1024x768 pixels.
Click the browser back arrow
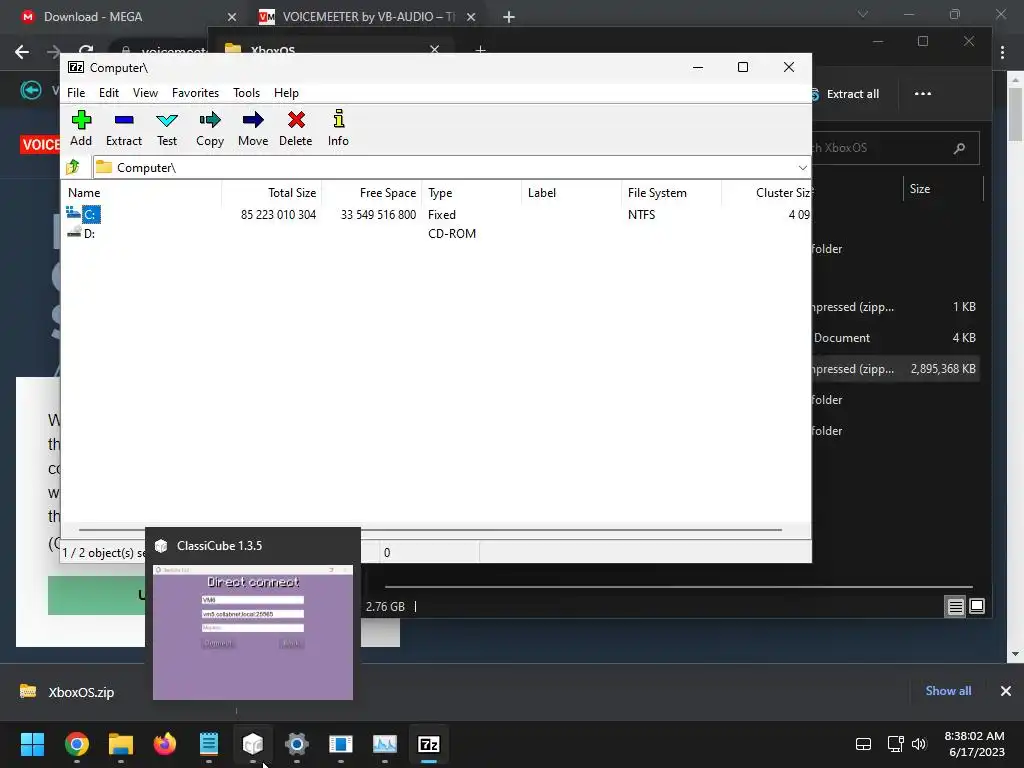point(22,52)
